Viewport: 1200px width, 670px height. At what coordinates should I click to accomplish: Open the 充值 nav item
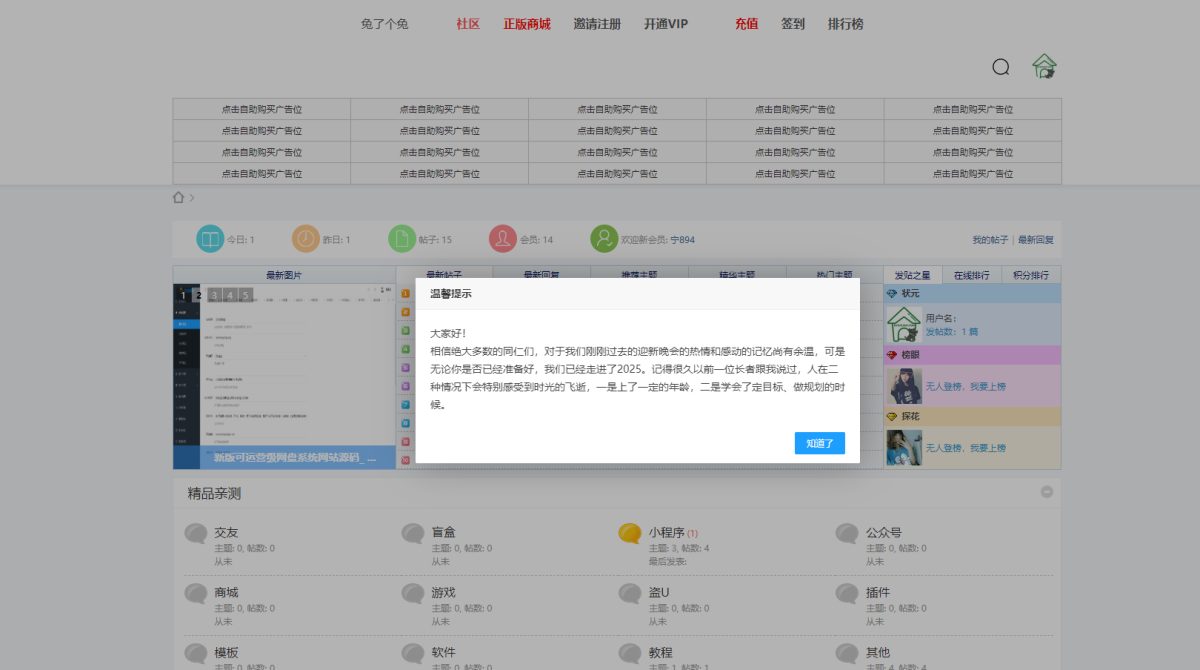coord(746,24)
